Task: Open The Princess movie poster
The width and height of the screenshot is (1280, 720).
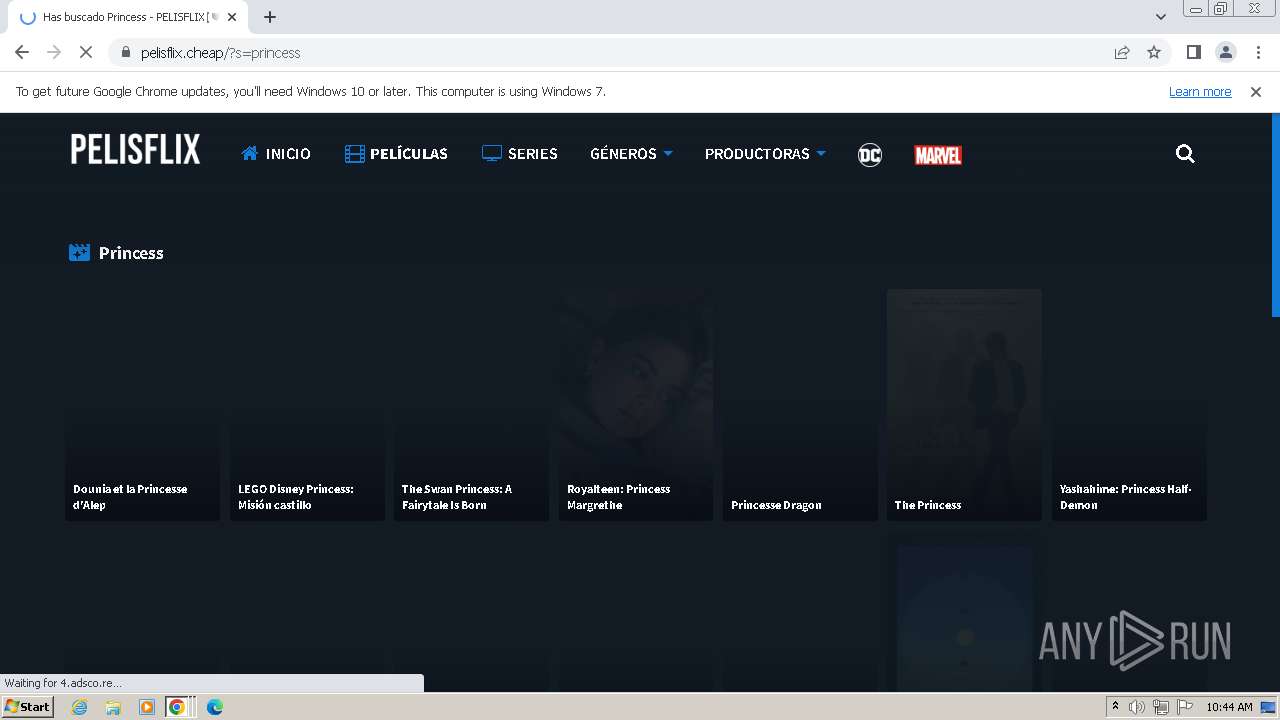Action: pyautogui.click(x=964, y=405)
